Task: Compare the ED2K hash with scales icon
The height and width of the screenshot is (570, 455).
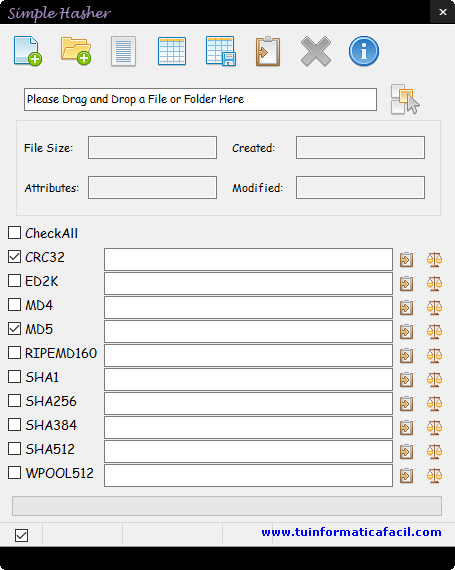Action: coord(434,284)
